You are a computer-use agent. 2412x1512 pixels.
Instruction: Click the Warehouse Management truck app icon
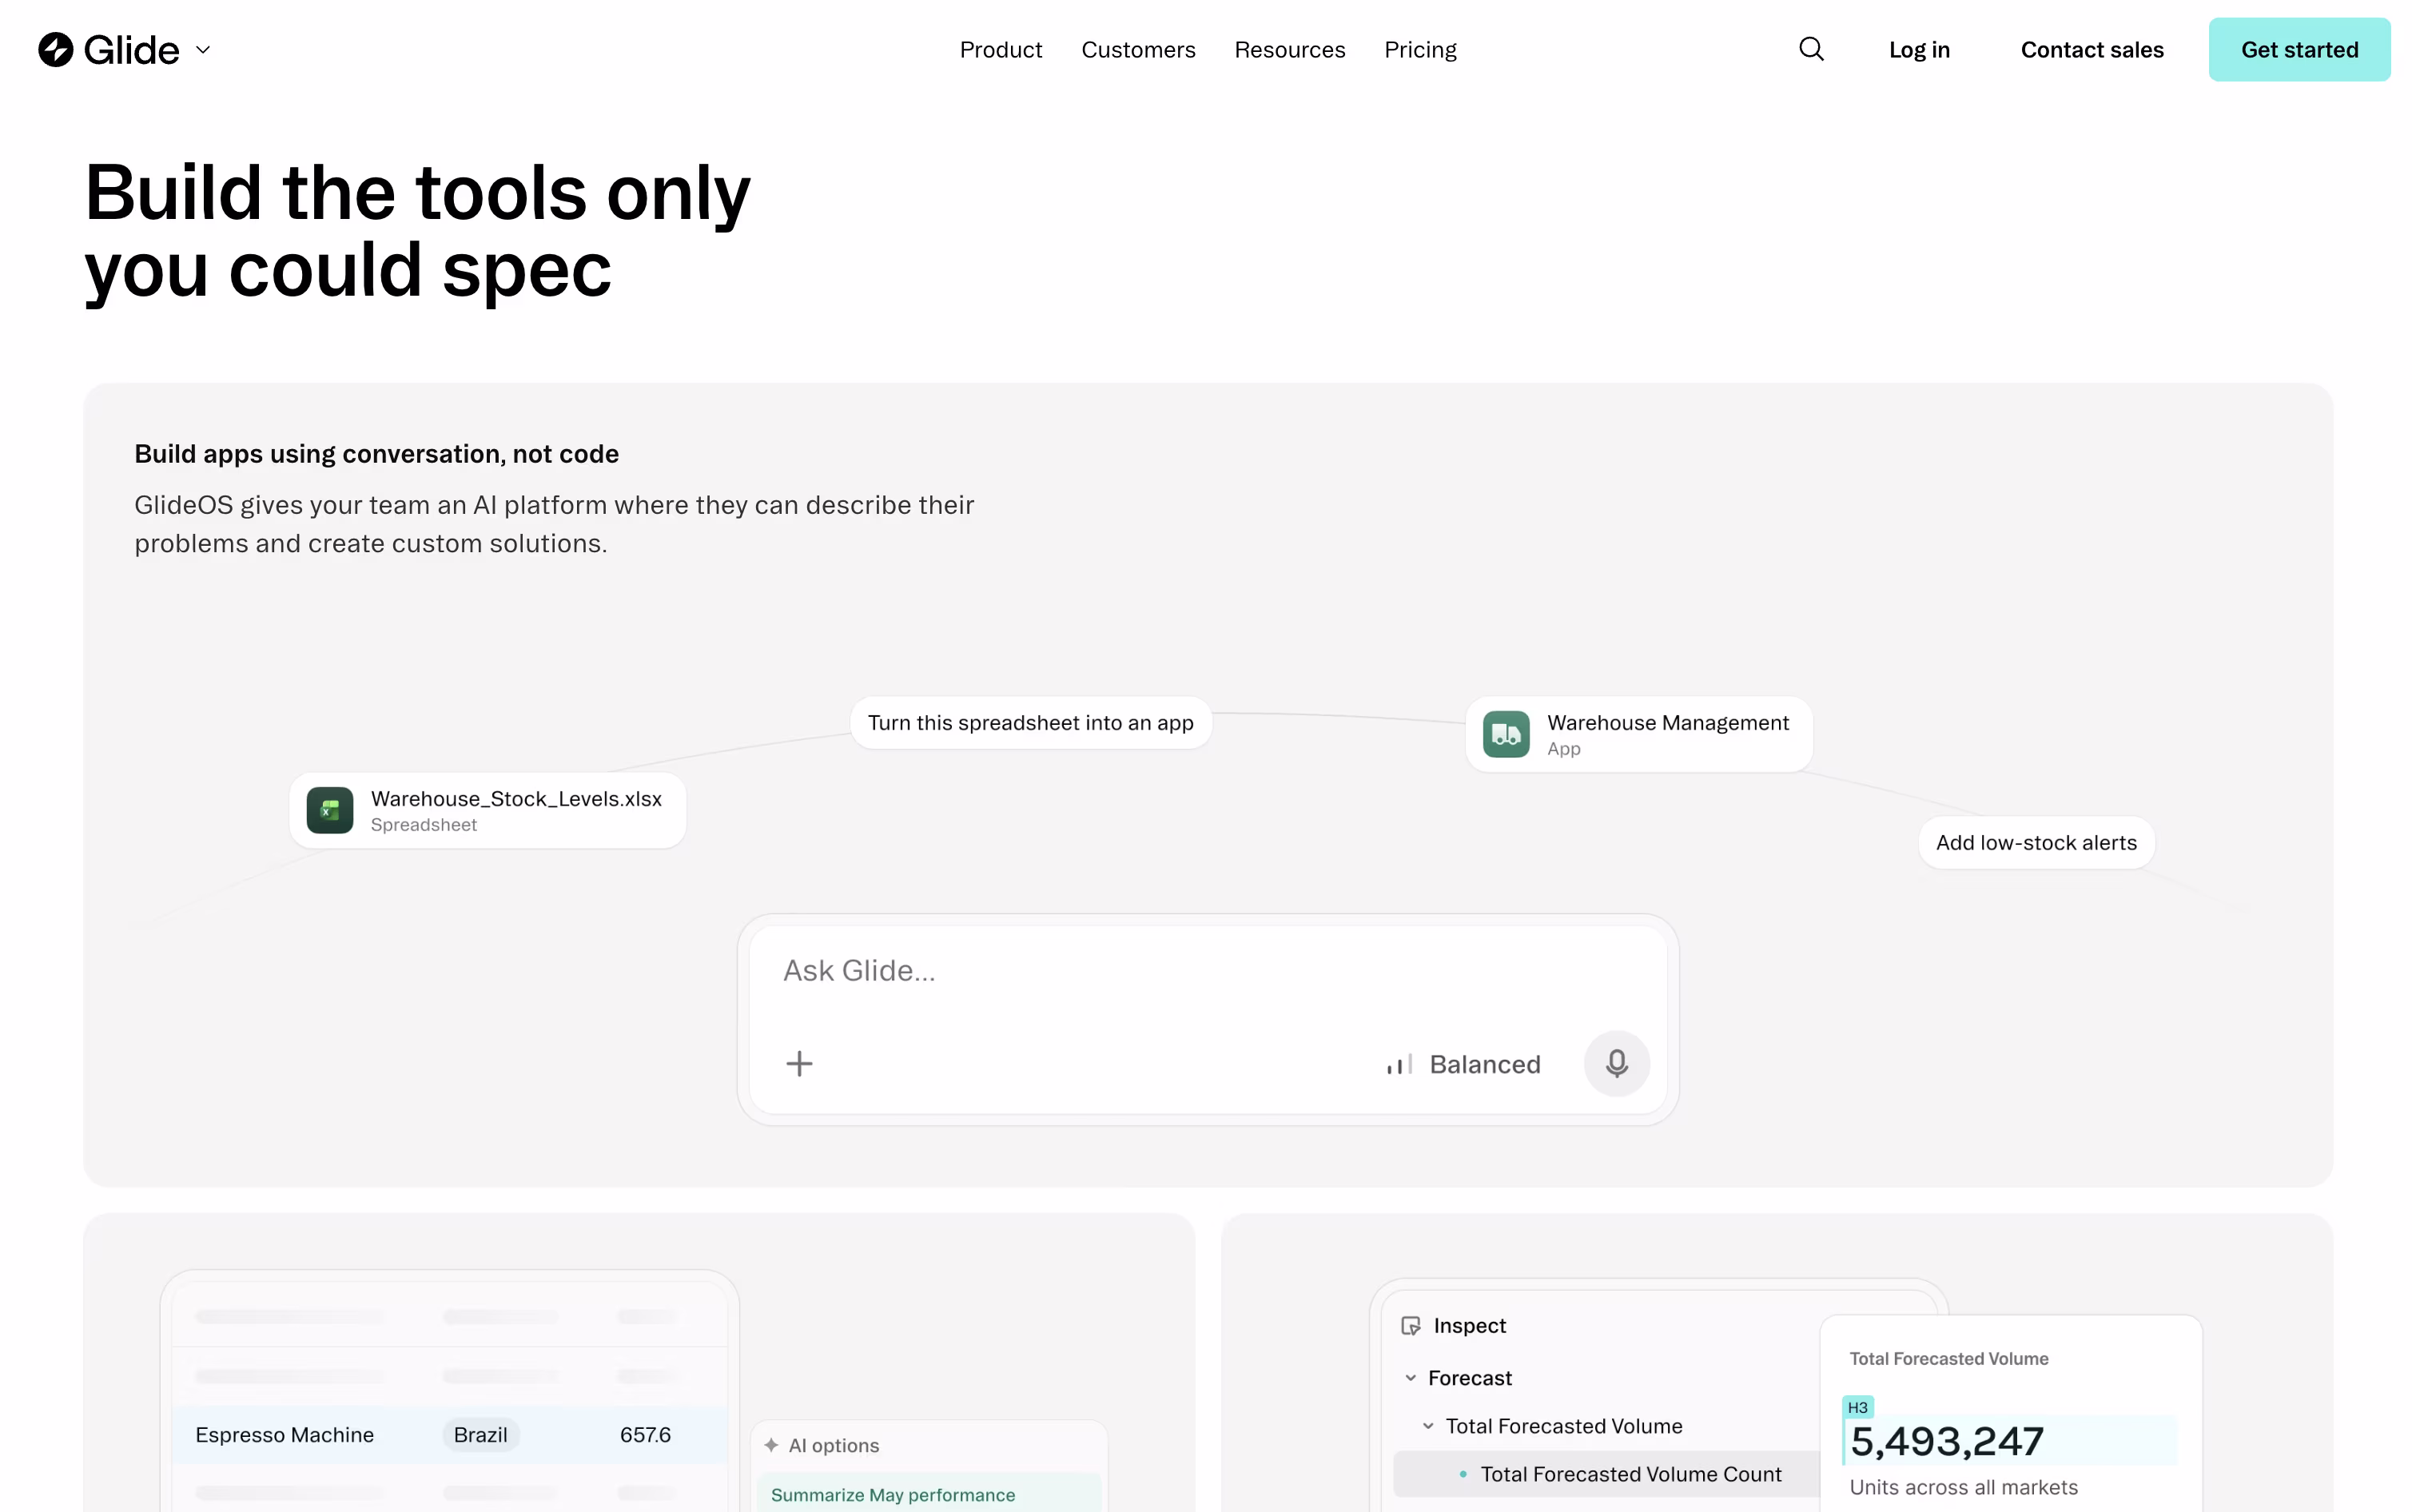pos(1505,734)
